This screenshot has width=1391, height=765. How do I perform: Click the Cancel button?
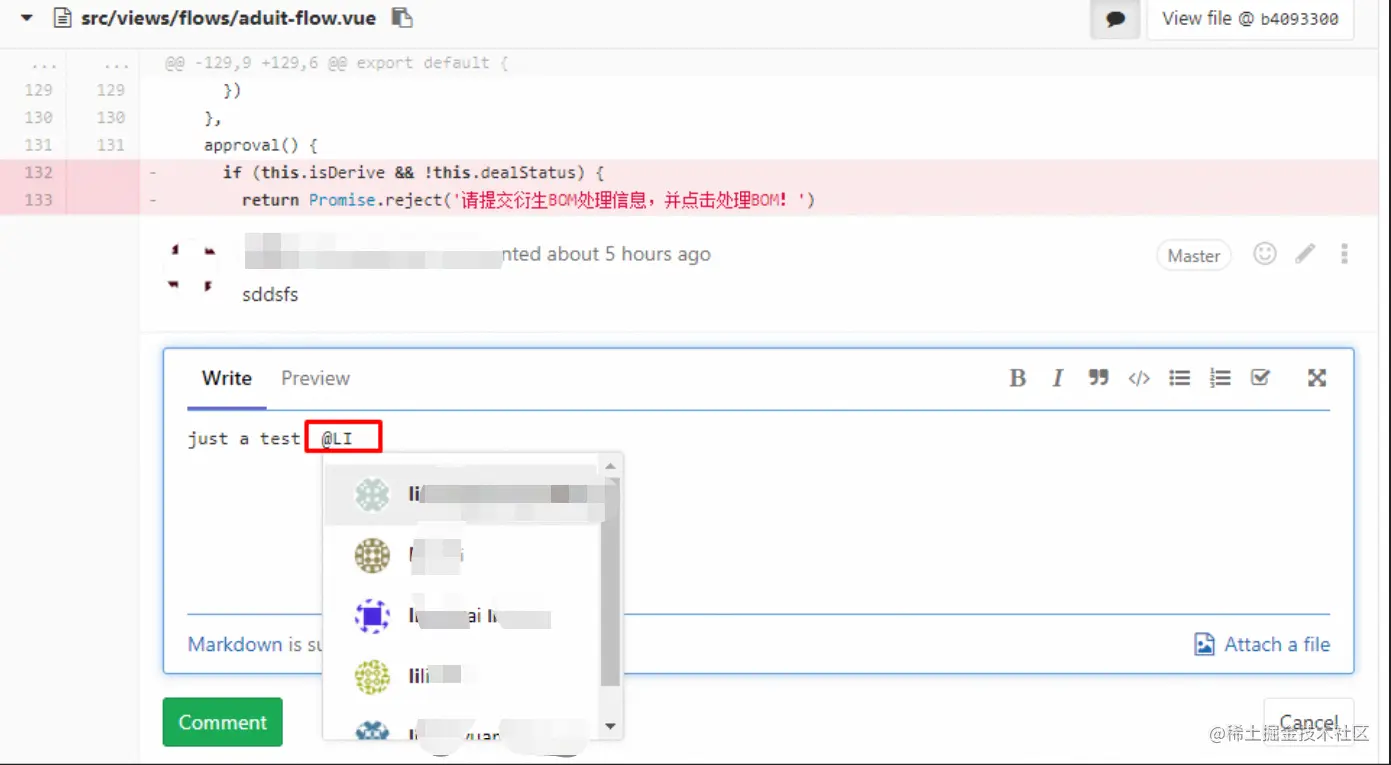point(1308,722)
